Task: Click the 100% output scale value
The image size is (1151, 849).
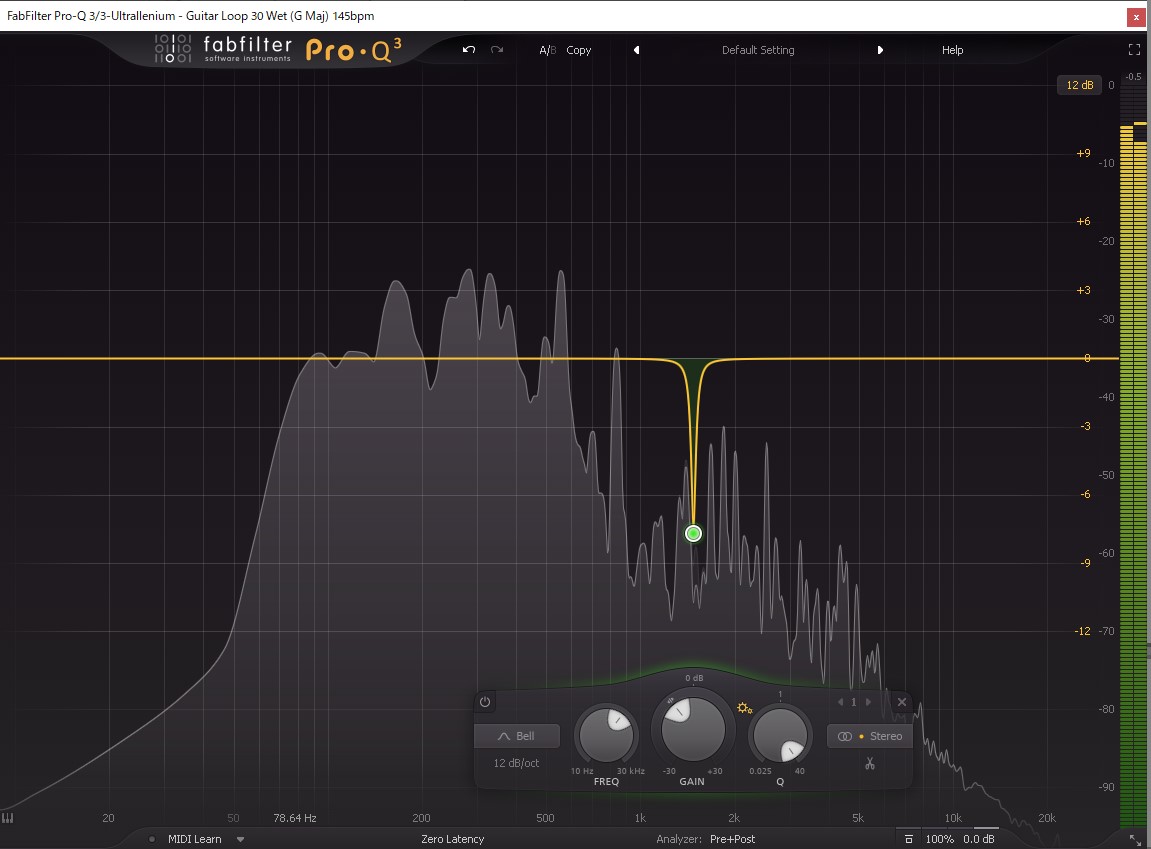Action: [x=940, y=839]
